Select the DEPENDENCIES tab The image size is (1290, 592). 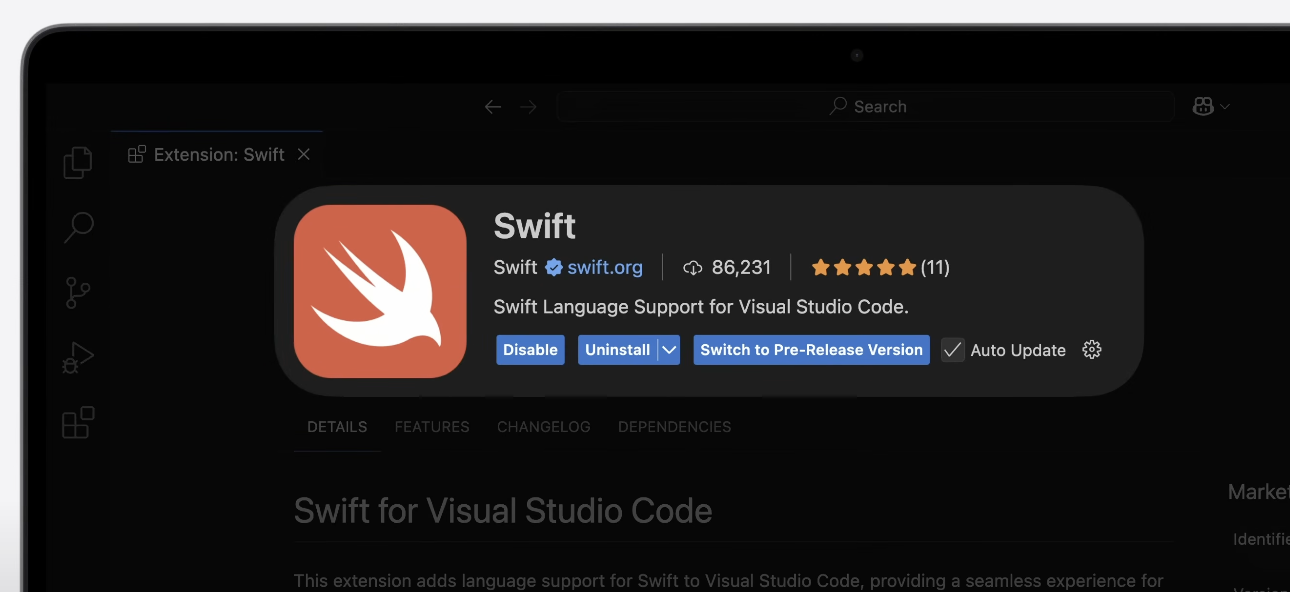(x=675, y=427)
